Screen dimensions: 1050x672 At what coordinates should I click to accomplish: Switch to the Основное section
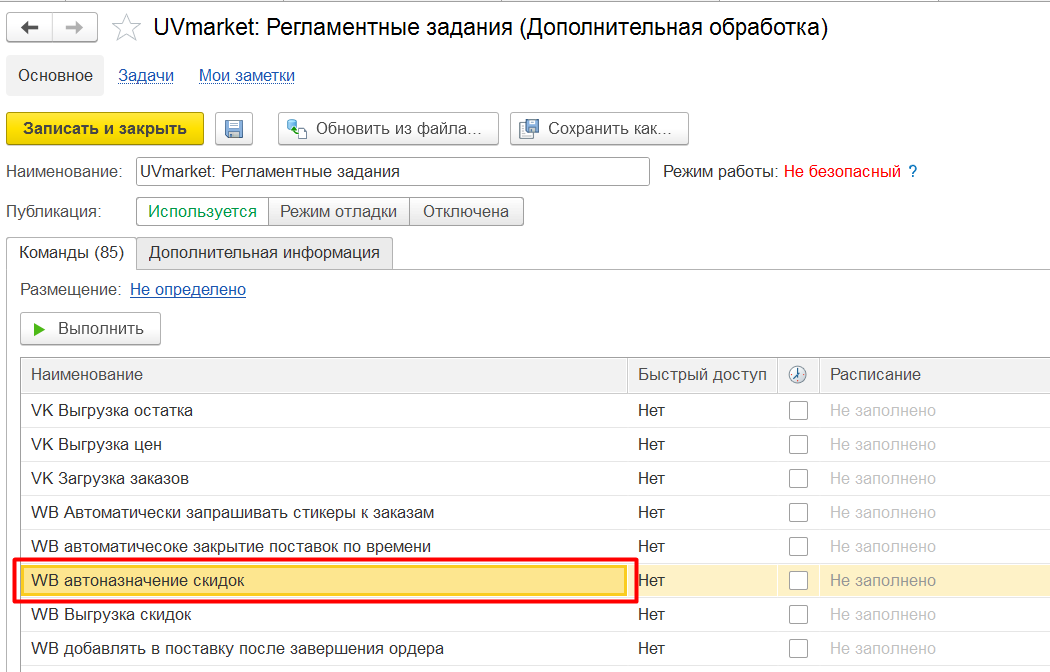tap(55, 76)
